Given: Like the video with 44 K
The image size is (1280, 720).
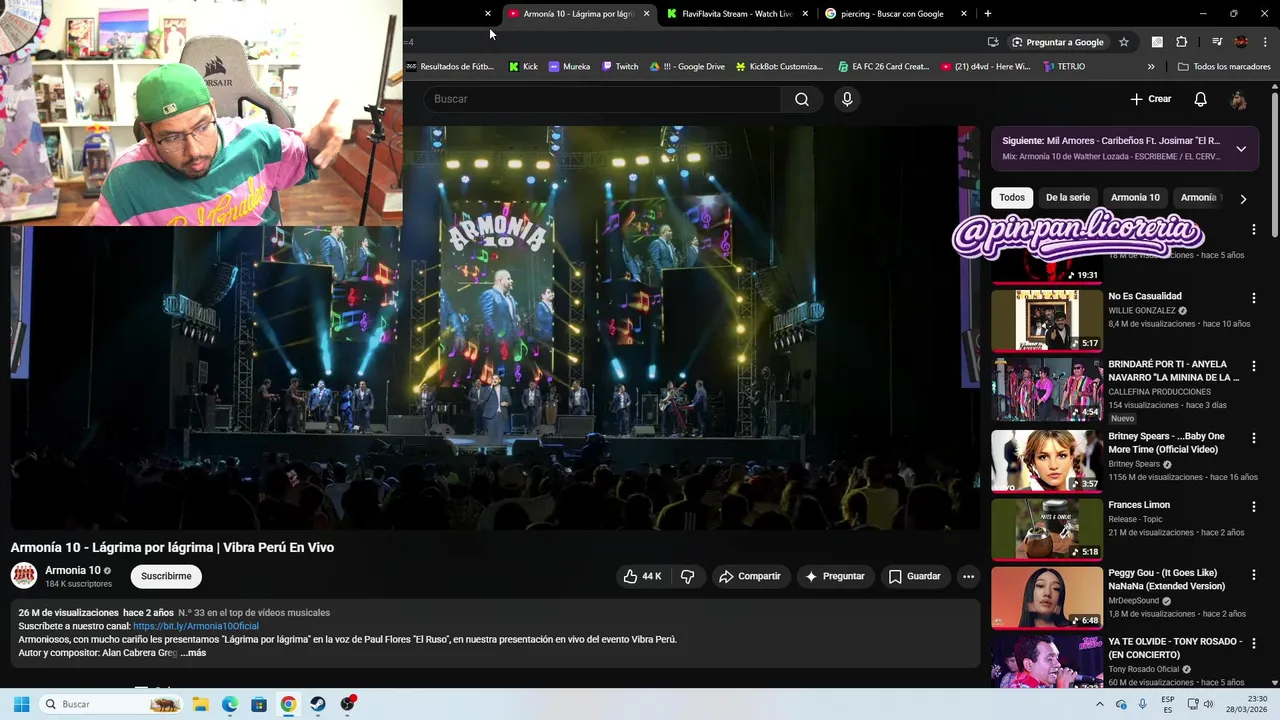Looking at the screenshot, I should tap(642, 576).
